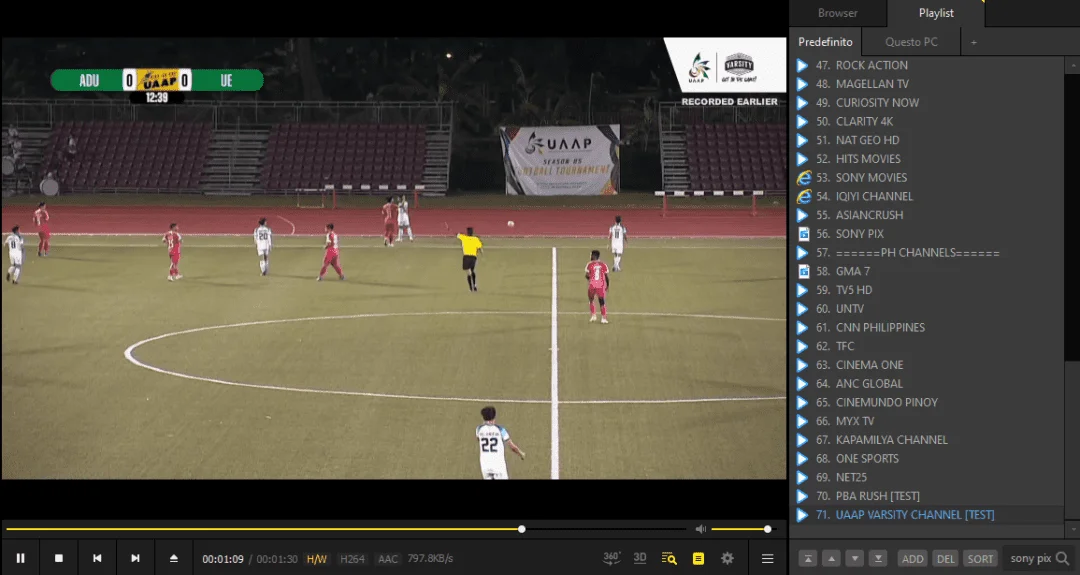Viewport: 1080px width, 575px height.
Task: Switch to the Playlist tab
Action: tap(936, 13)
